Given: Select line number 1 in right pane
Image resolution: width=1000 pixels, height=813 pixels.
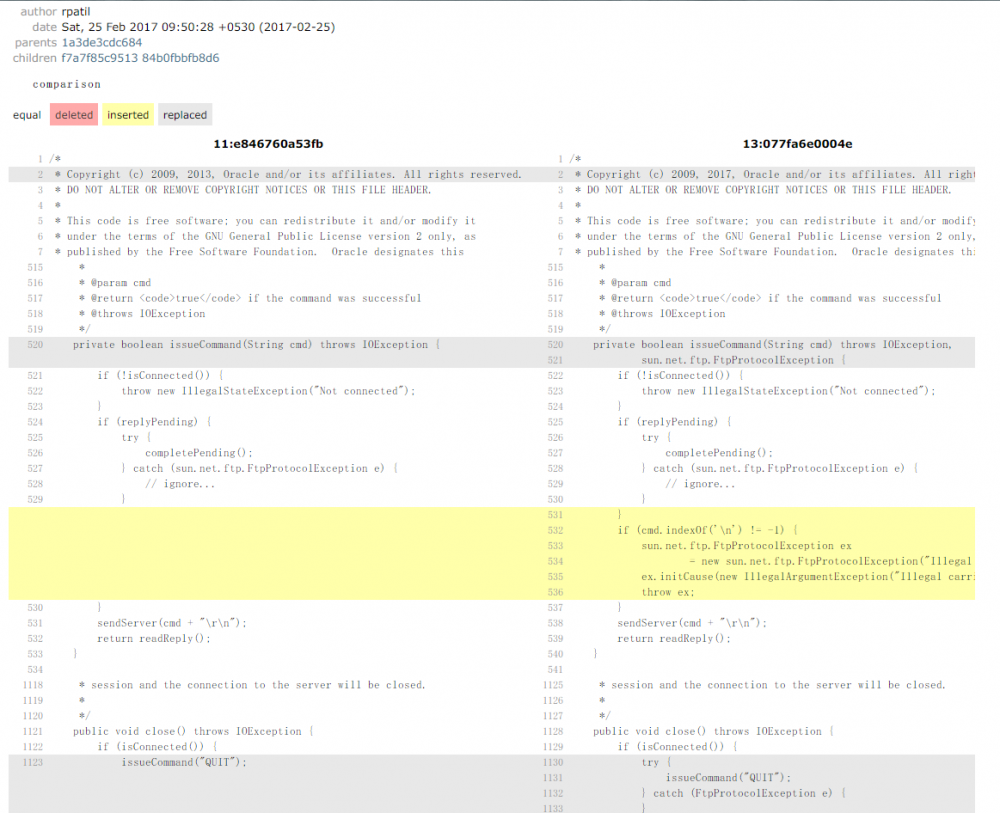Looking at the screenshot, I should click(x=559, y=158).
